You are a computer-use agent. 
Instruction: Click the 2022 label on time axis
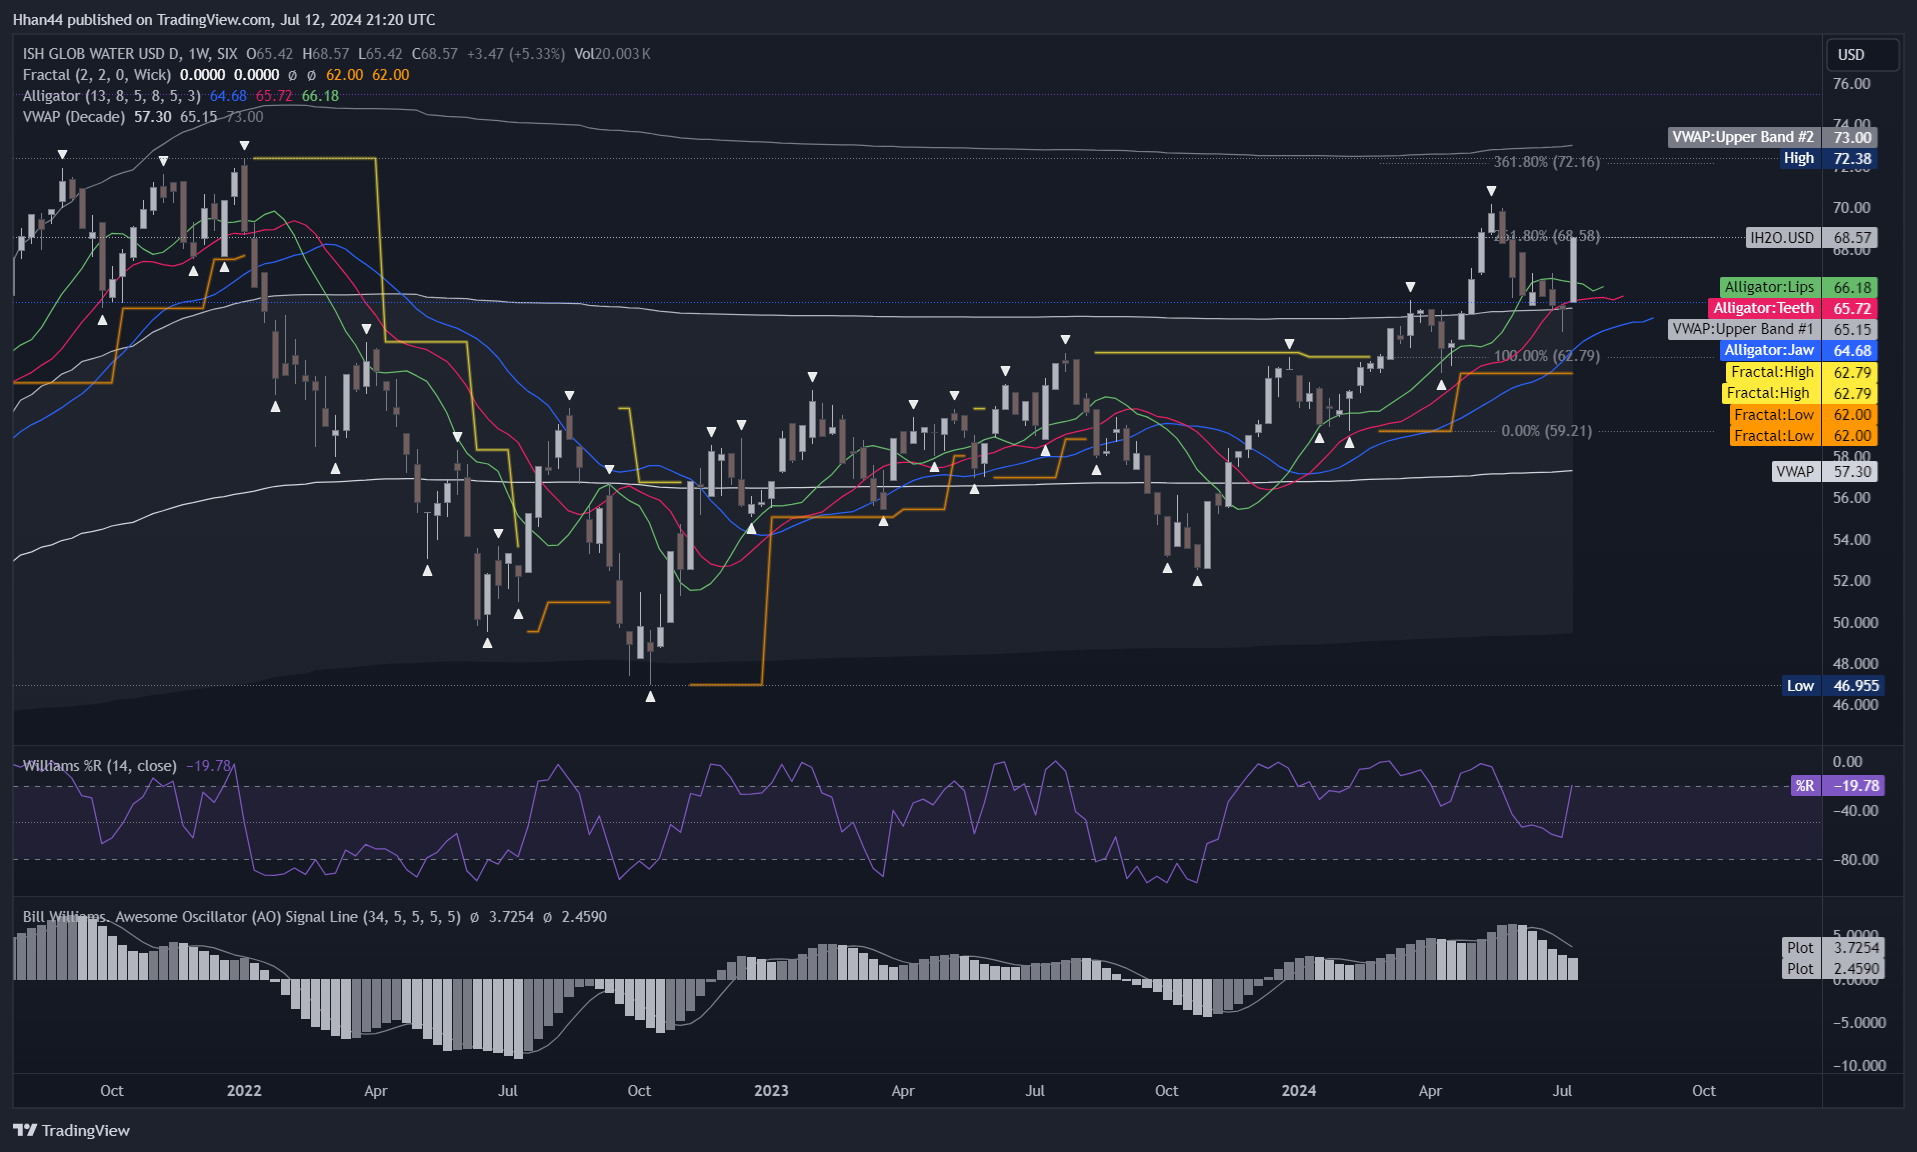244,1091
